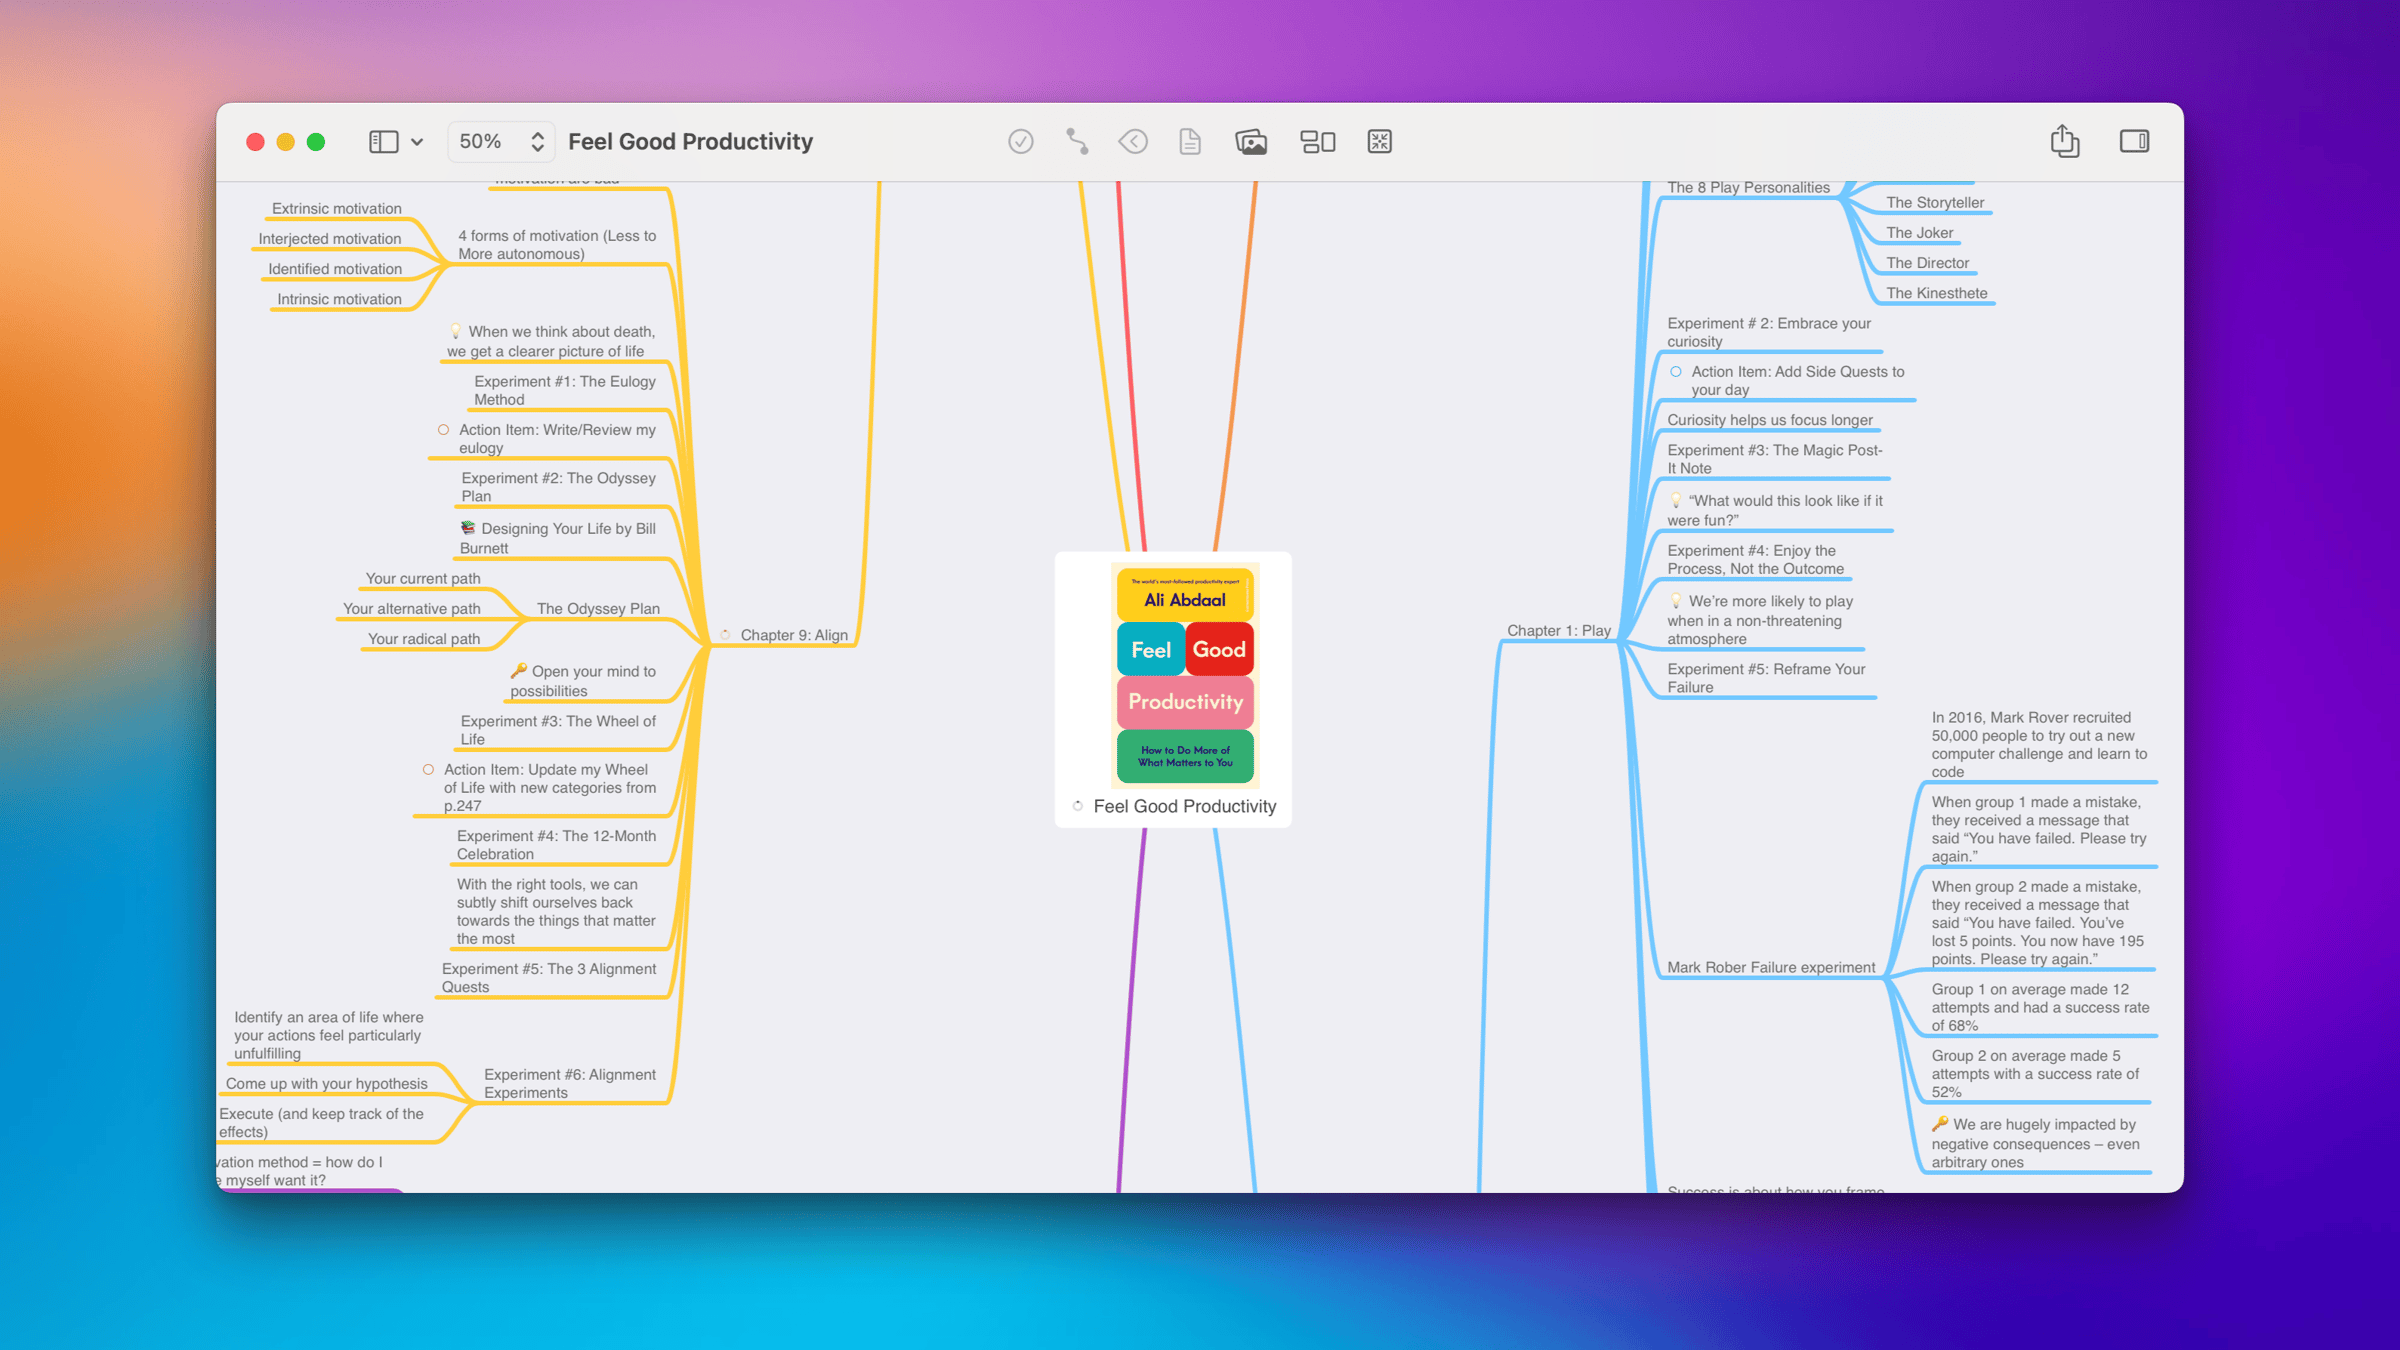Viewport: 2400px width, 1350px height.
Task: Select the Mark Rober Failure experiment node
Action: 1771,968
